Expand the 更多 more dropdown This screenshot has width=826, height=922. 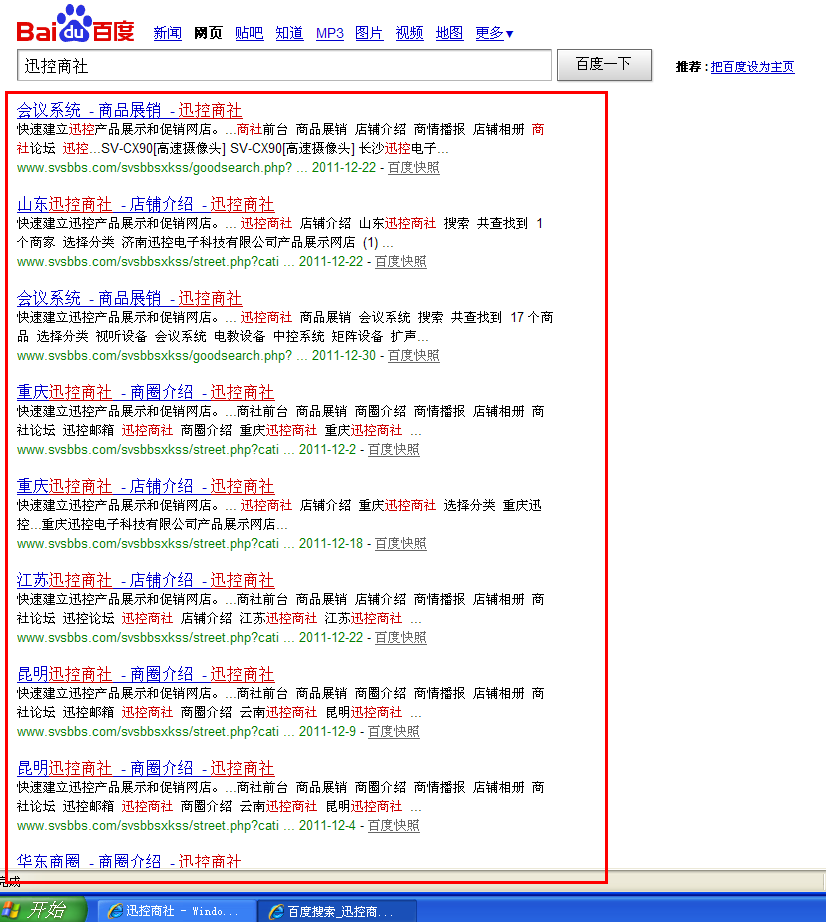(494, 33)
